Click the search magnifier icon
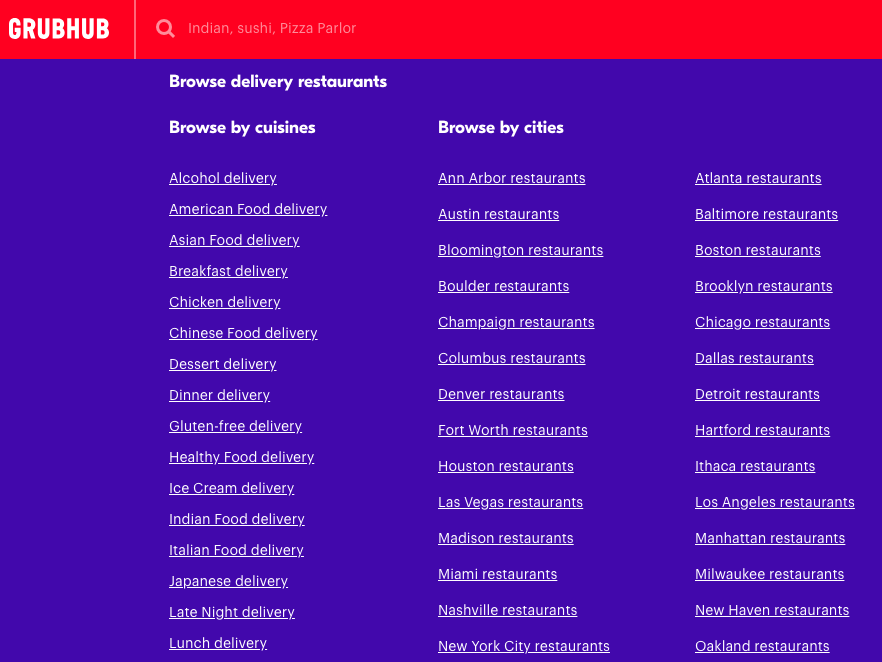882x662 pixels. click(x=165, y=29)
